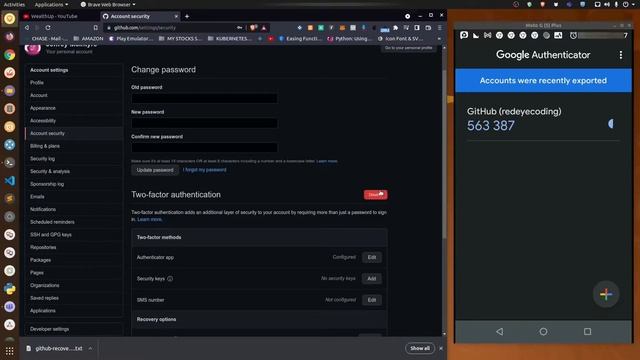Tap the Android home circle button

point(543,331)
